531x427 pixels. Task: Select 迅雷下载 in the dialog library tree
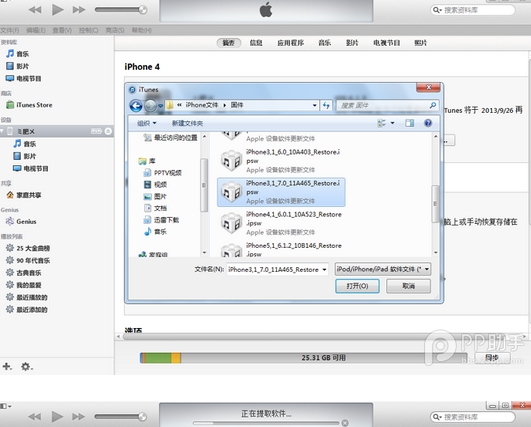click(161, 220)
